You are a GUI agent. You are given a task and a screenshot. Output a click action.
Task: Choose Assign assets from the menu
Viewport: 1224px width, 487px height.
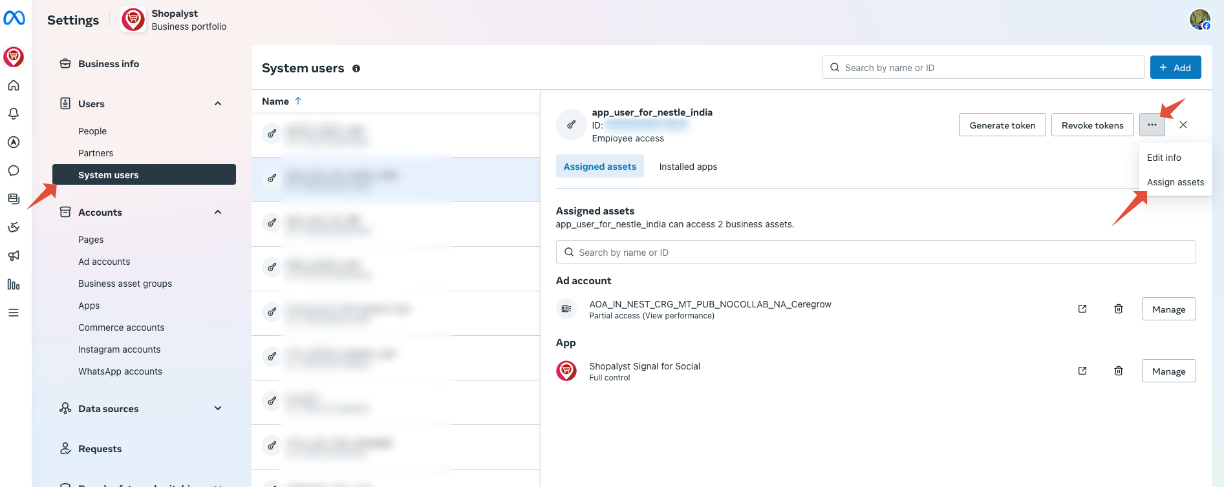click(1175, 182)
